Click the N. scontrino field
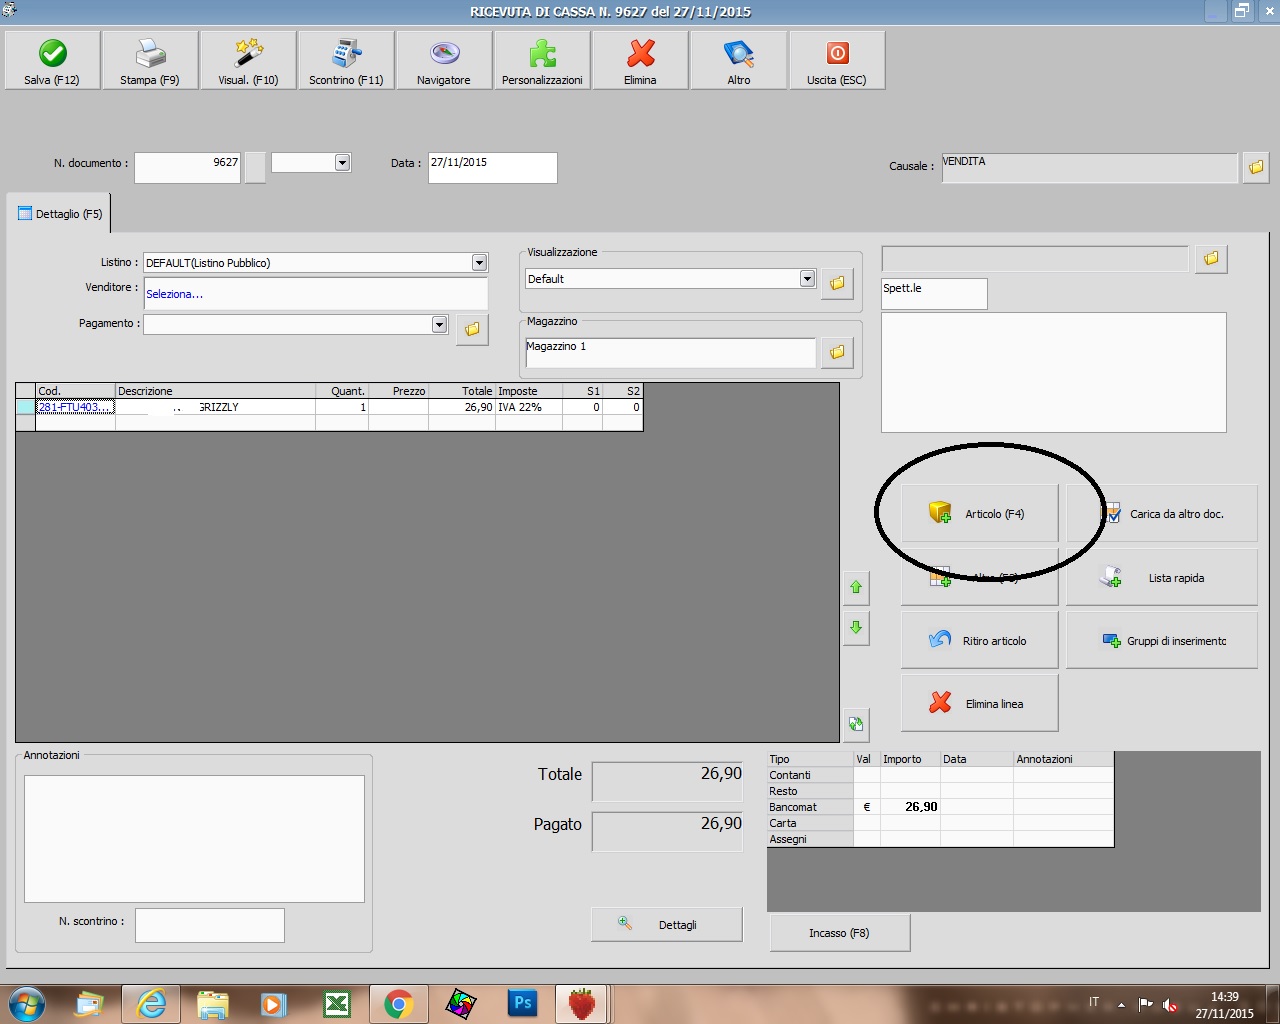1280x1024 pixels. (210, 925)
